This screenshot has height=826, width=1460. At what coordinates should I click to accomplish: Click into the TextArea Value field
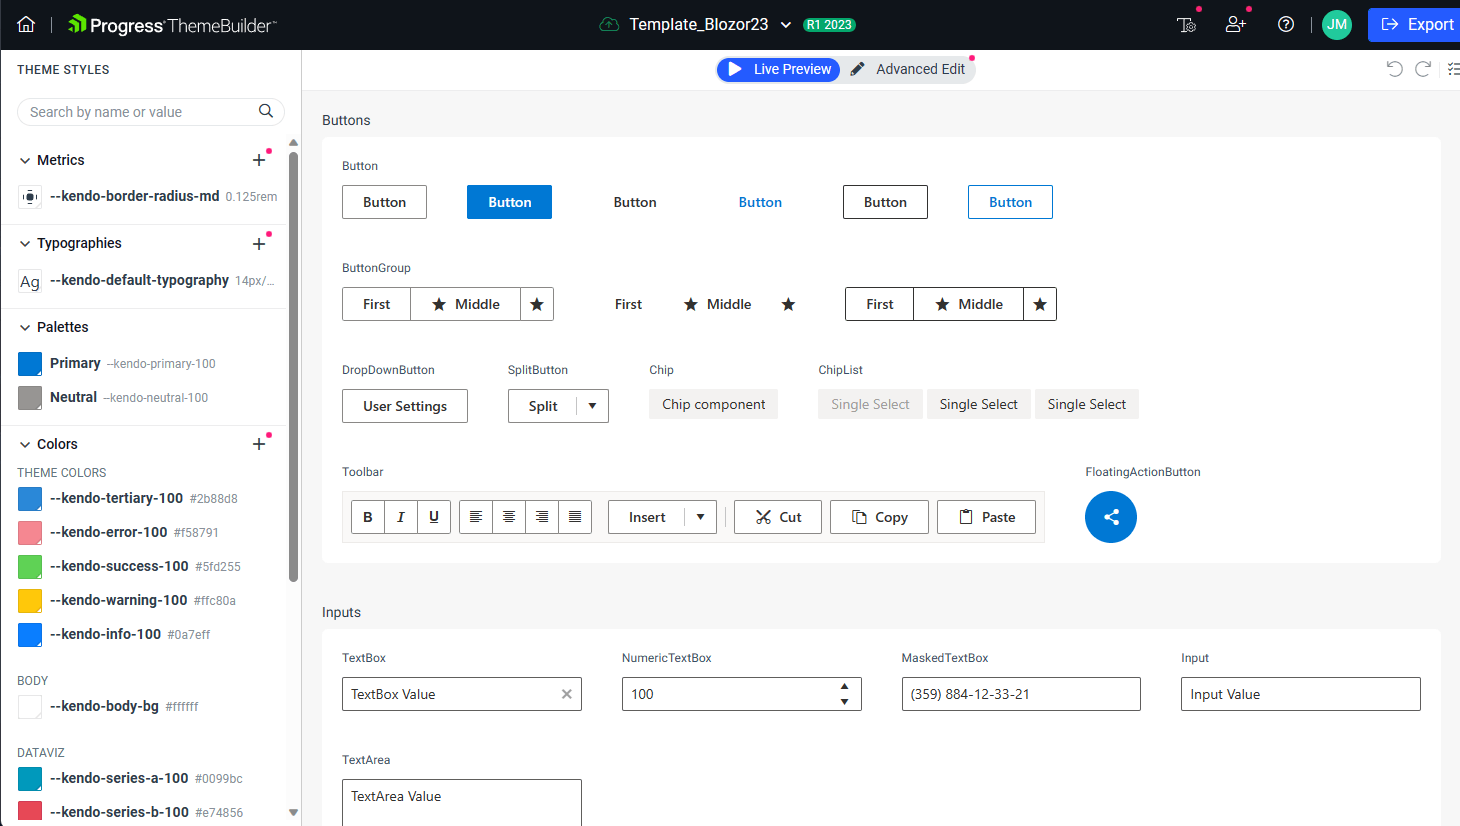coord(461,803)
